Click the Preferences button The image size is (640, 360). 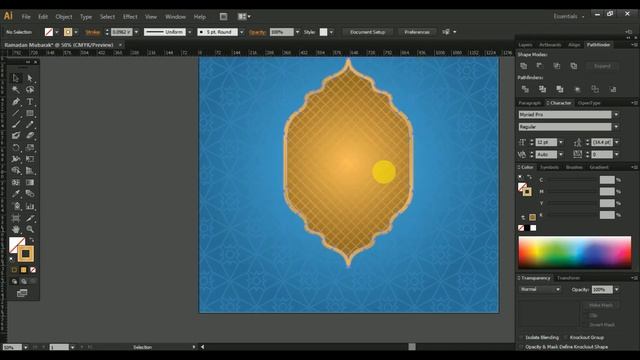[417, 32]
